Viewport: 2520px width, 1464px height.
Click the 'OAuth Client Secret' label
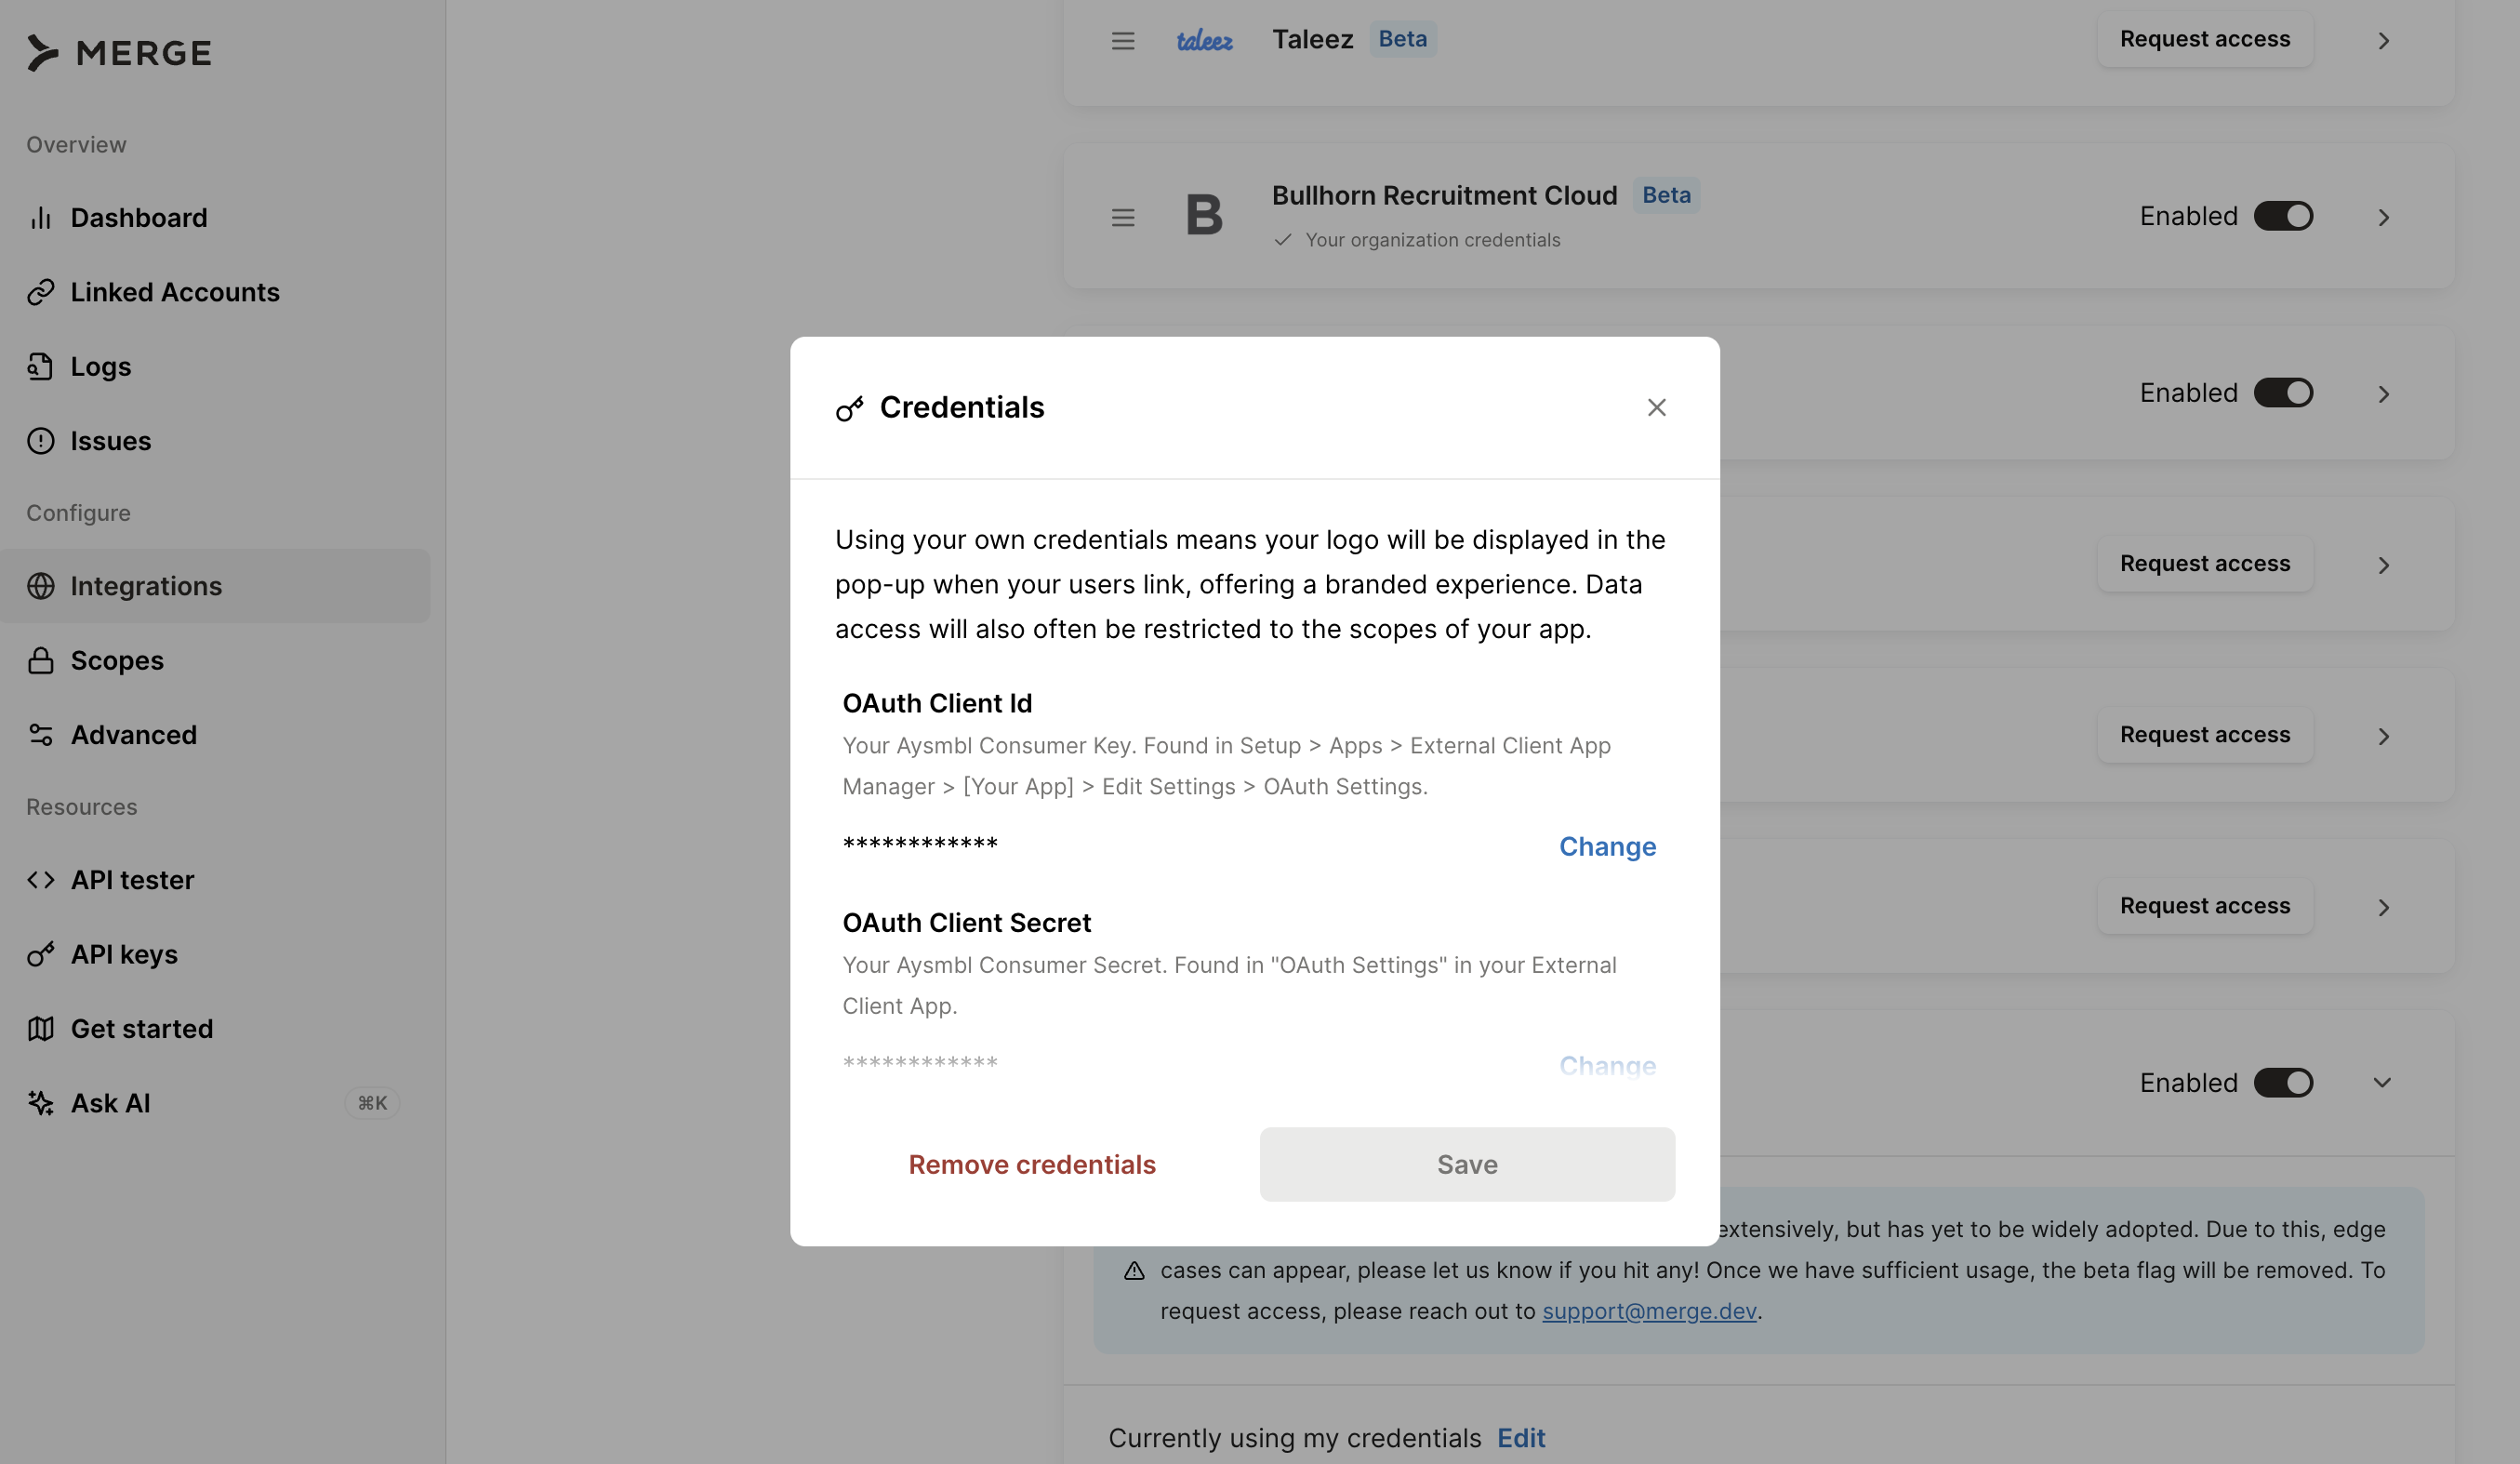pos(966,923)
